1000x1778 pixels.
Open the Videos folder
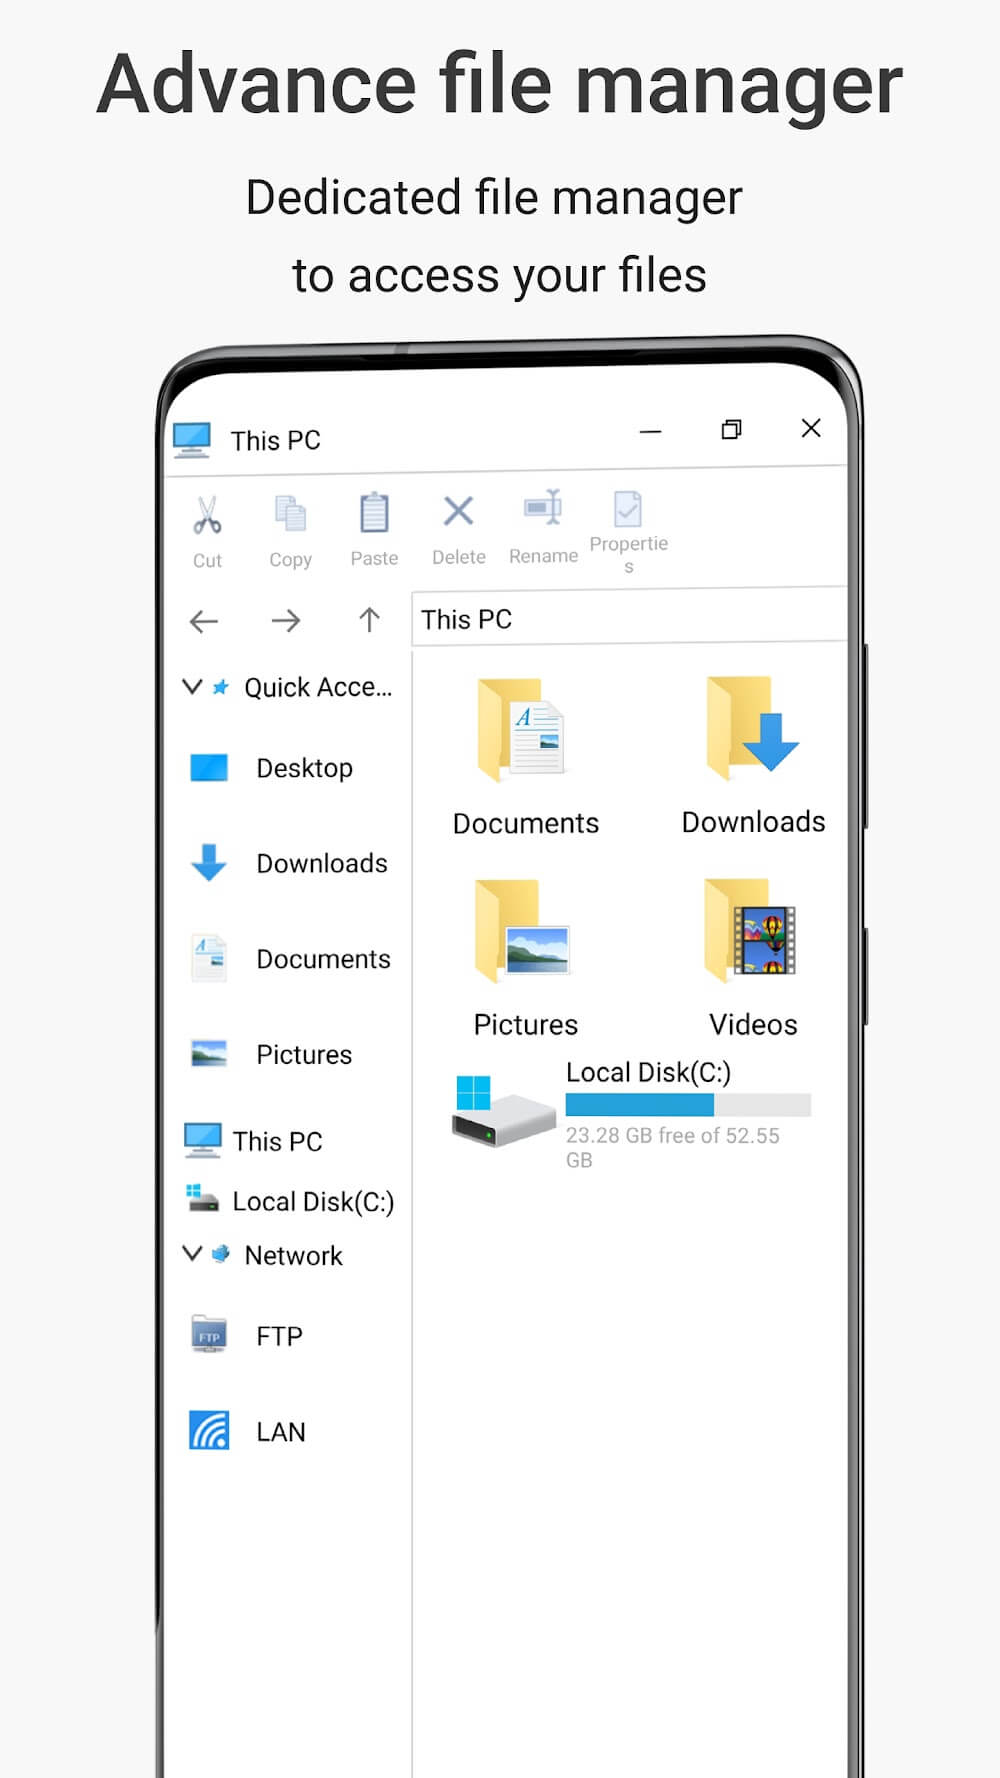(x=752, y=930)
